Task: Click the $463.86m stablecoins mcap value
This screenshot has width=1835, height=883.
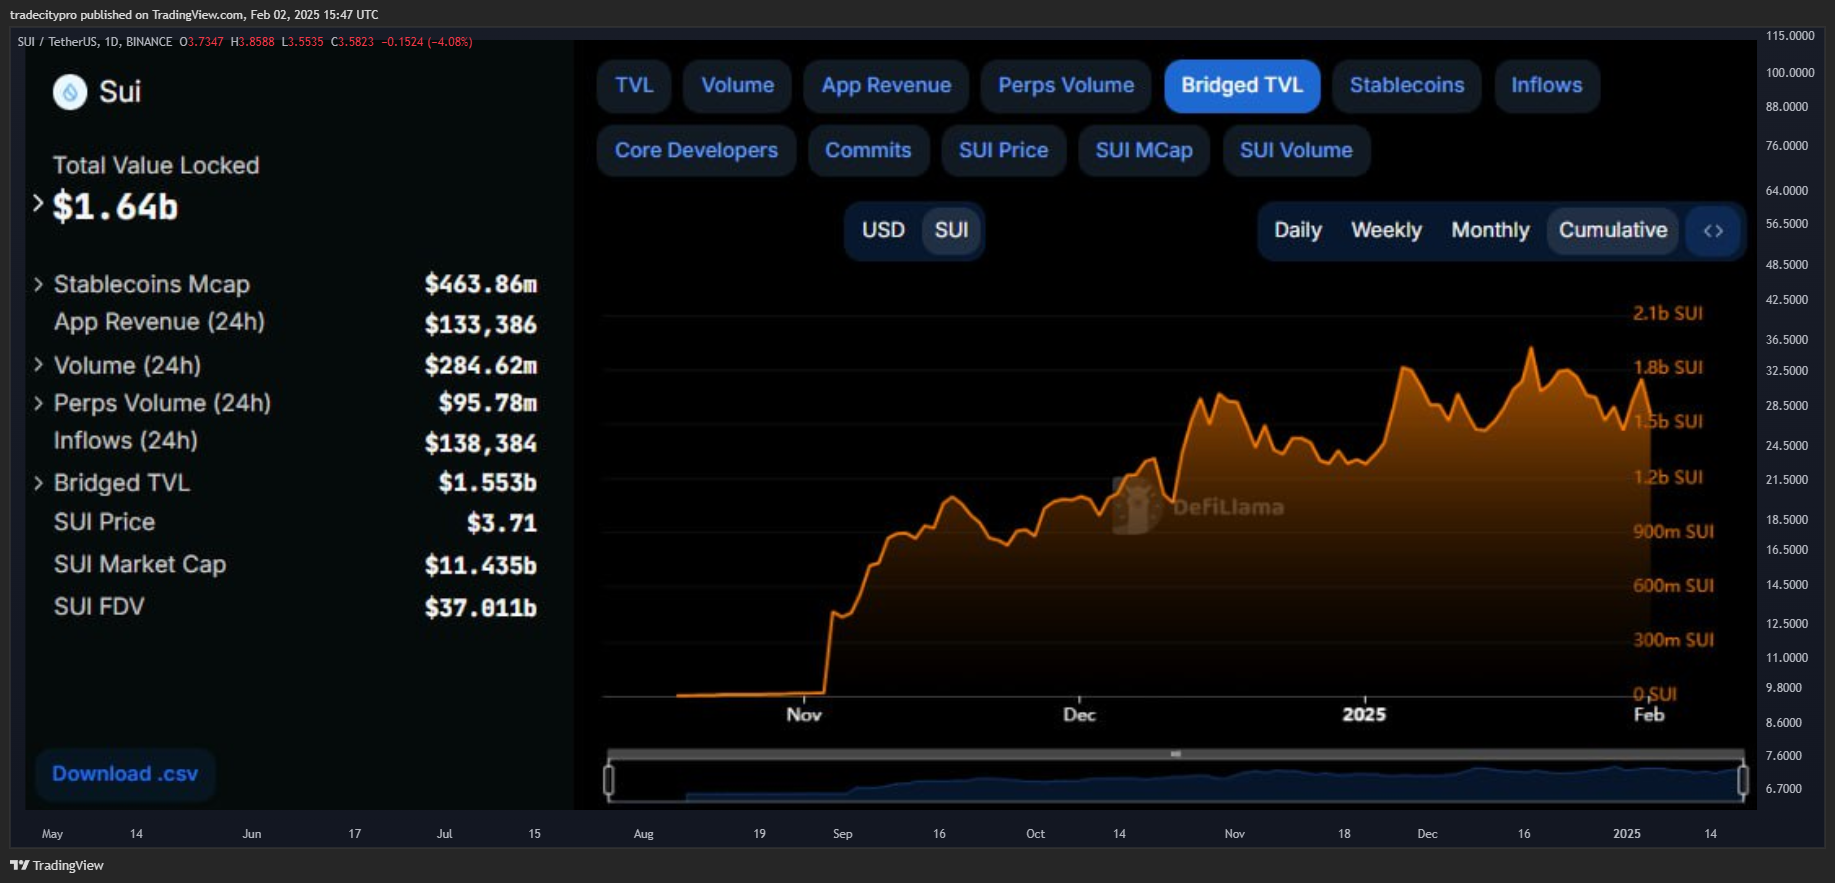Action: (x=481, y=284)
